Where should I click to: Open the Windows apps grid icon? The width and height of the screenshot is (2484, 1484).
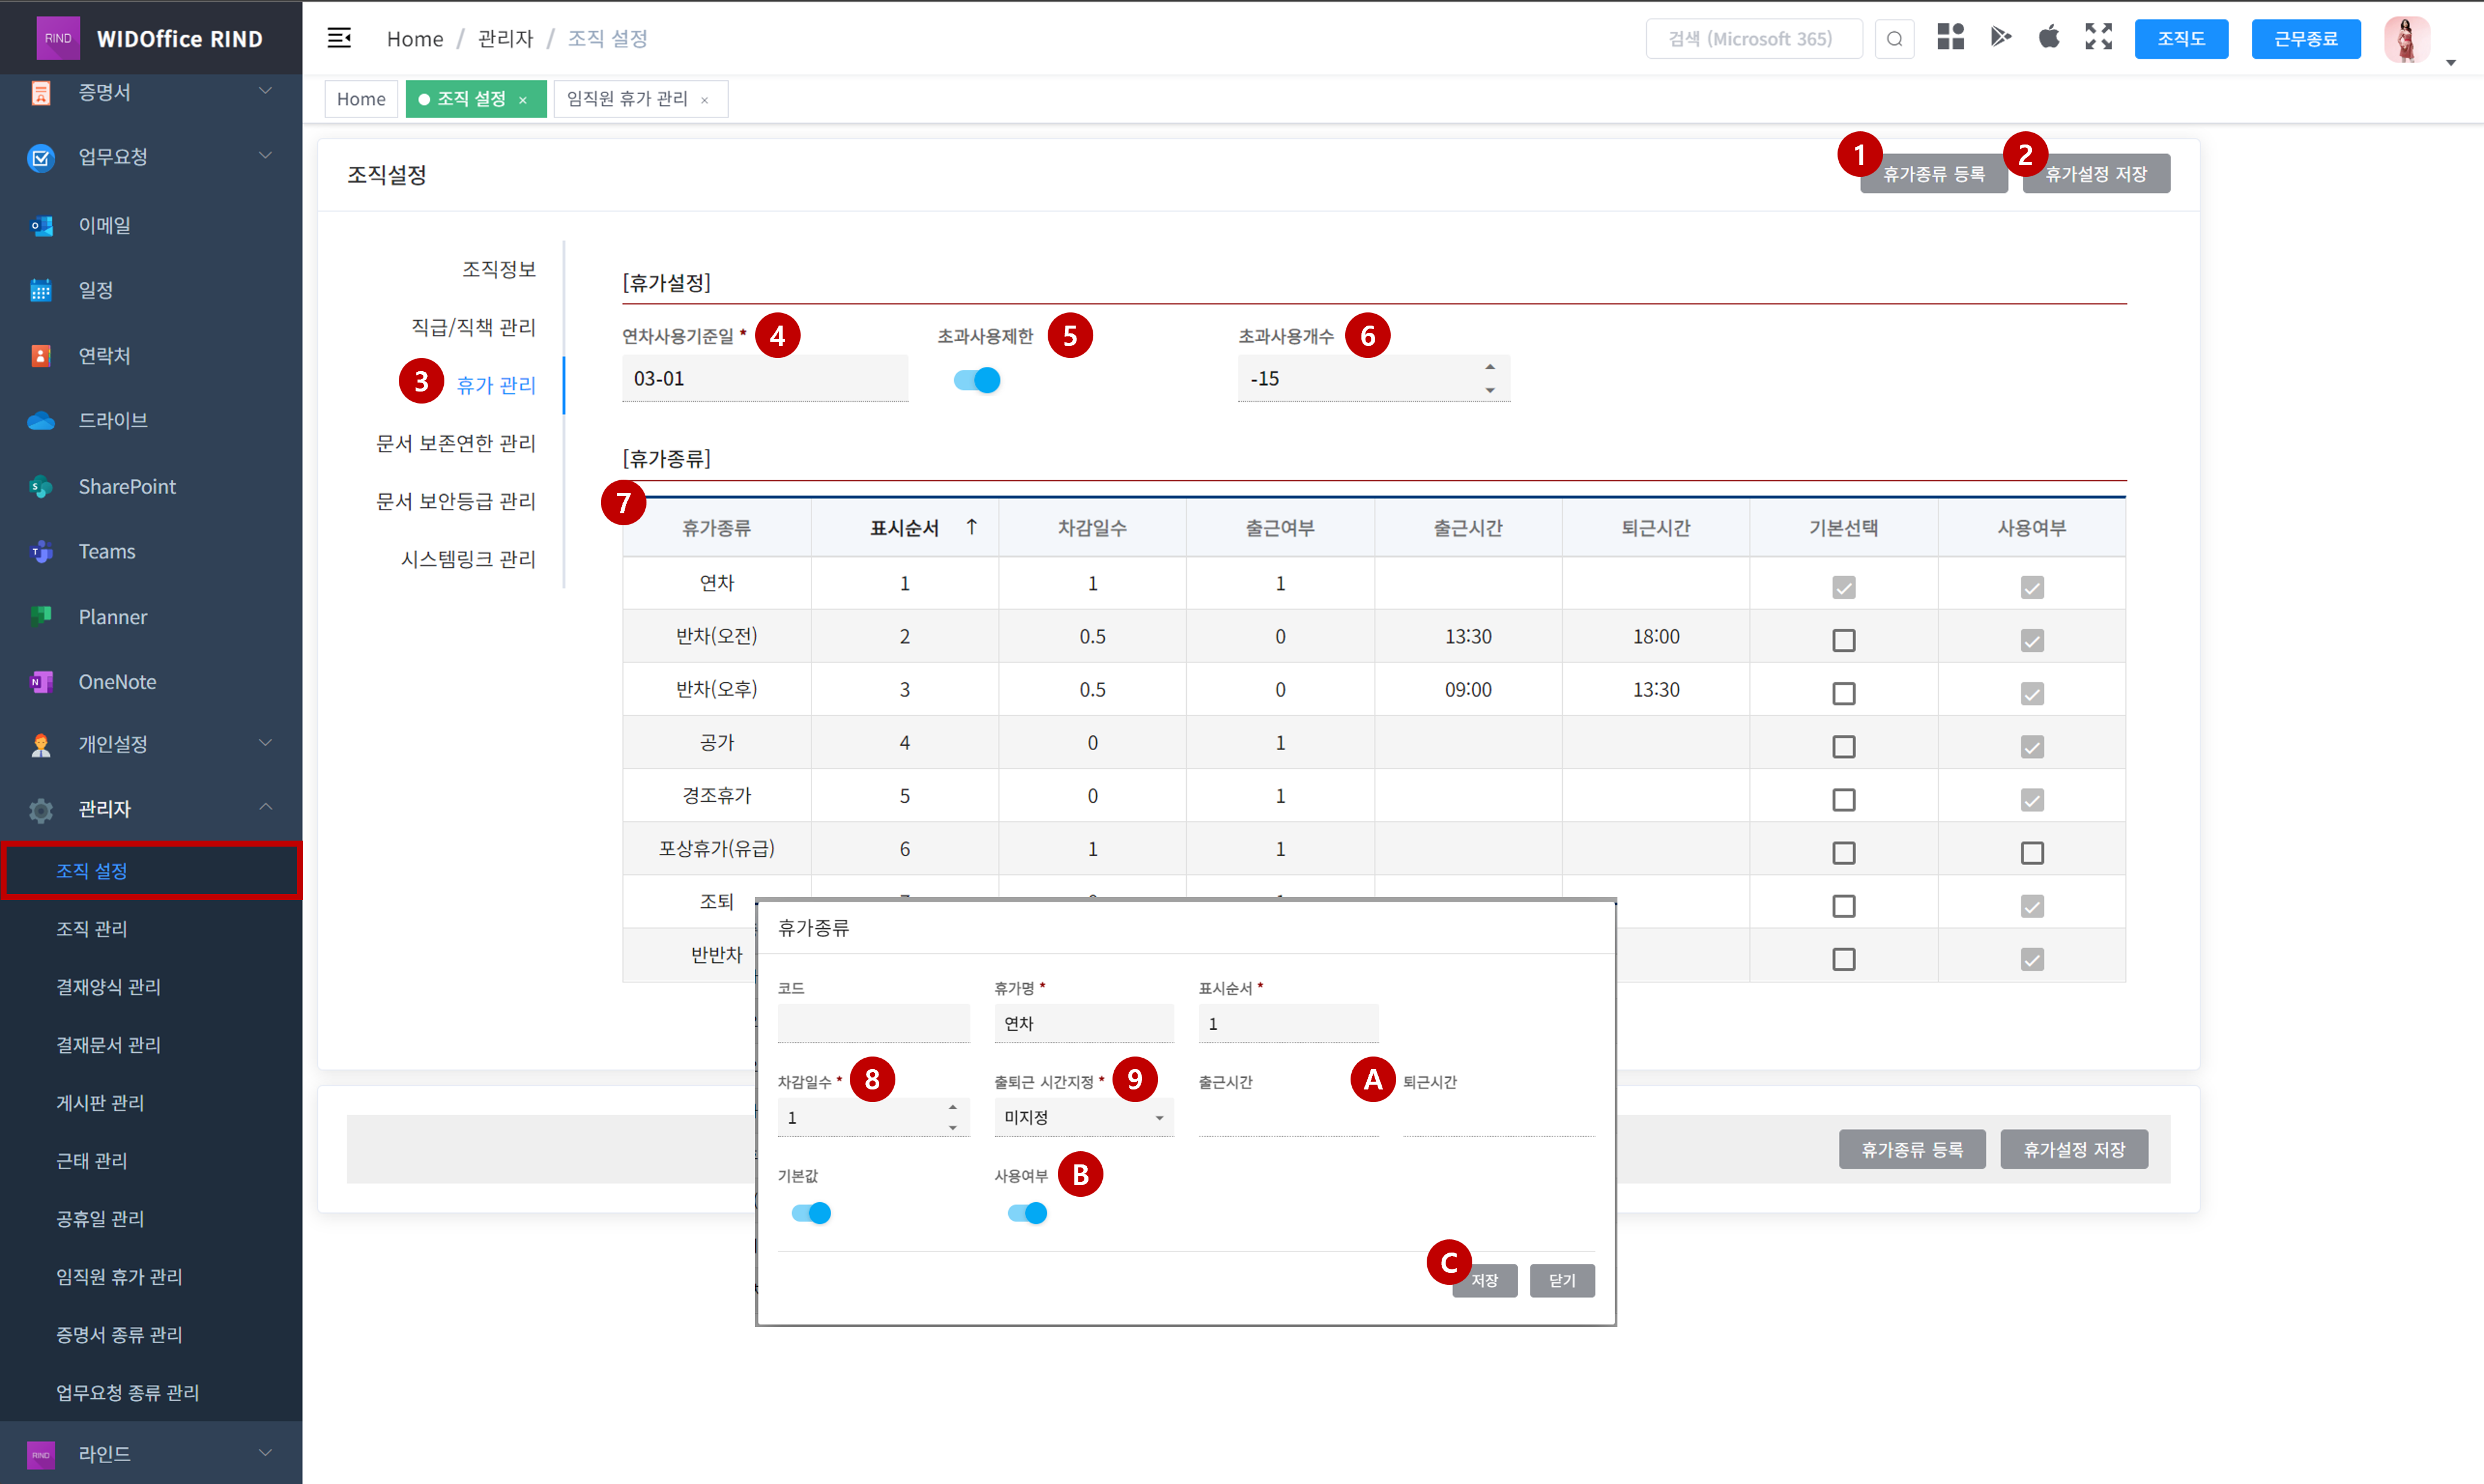[1950, 37]
